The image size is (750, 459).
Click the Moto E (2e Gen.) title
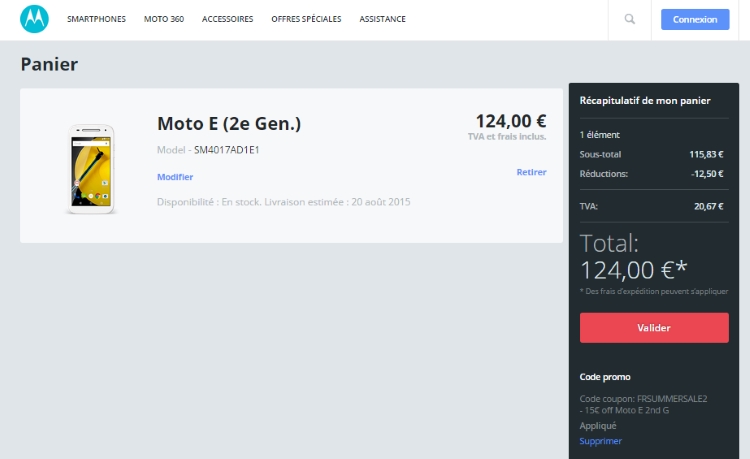tap(229, 124)
